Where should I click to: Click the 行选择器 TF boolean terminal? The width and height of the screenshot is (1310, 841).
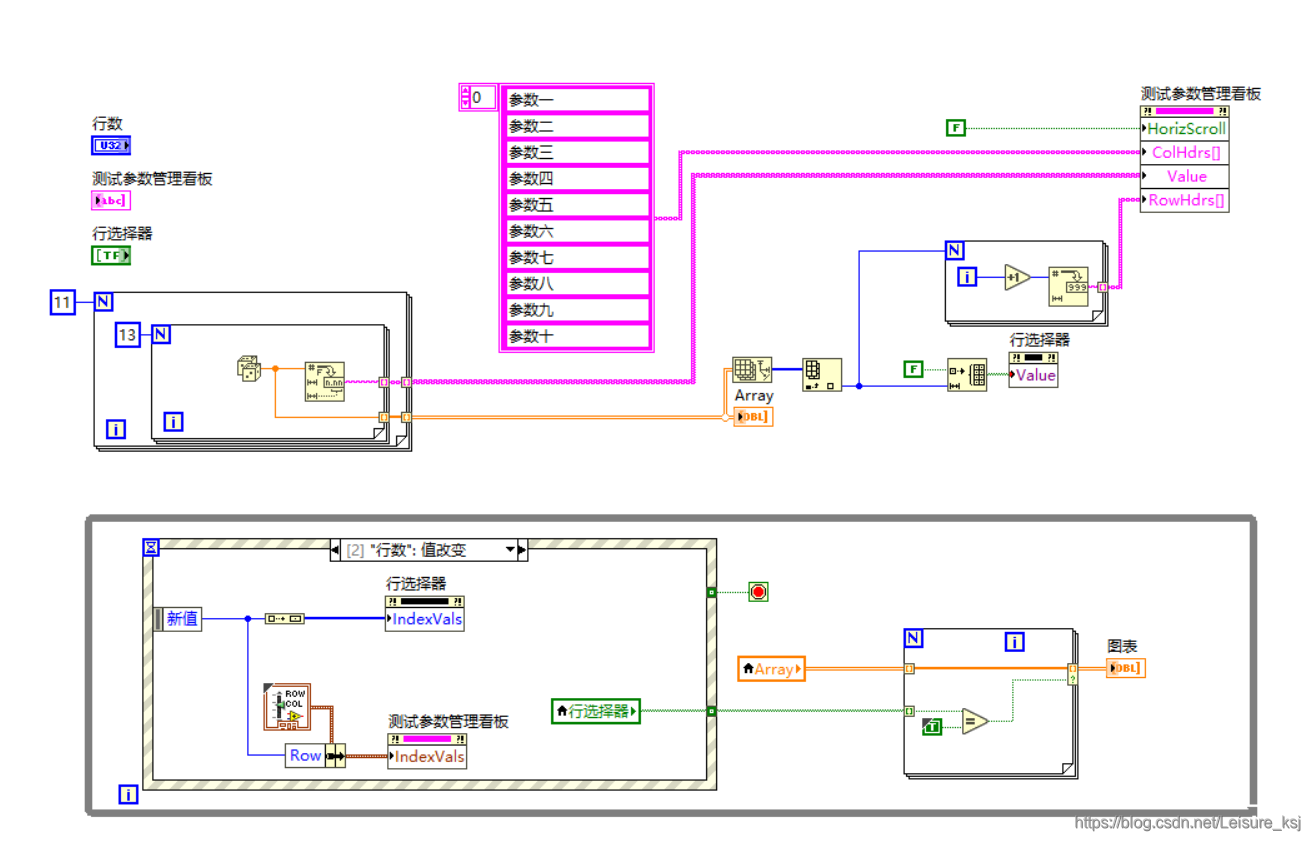(x=111, y=255)
